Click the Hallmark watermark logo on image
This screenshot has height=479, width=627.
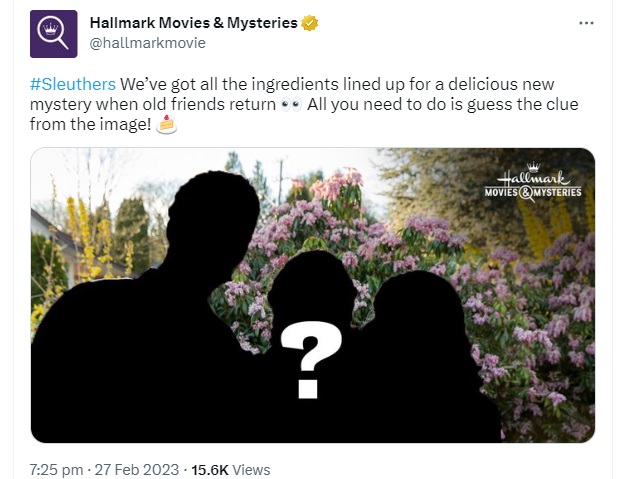(532, 182)
